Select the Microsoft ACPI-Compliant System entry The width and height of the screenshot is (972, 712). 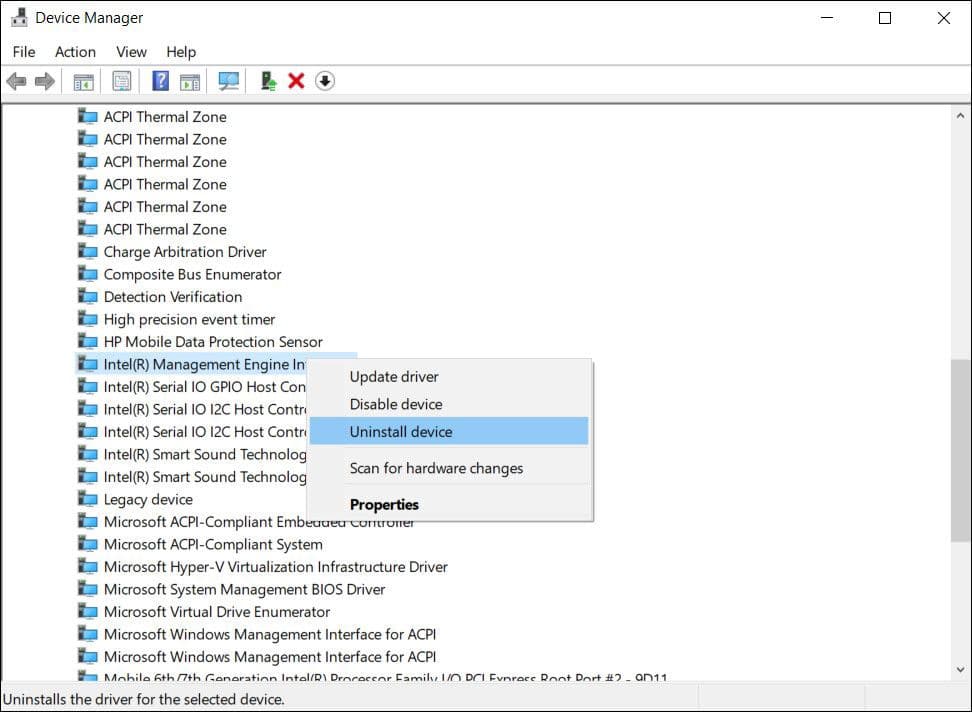point(215,544)
